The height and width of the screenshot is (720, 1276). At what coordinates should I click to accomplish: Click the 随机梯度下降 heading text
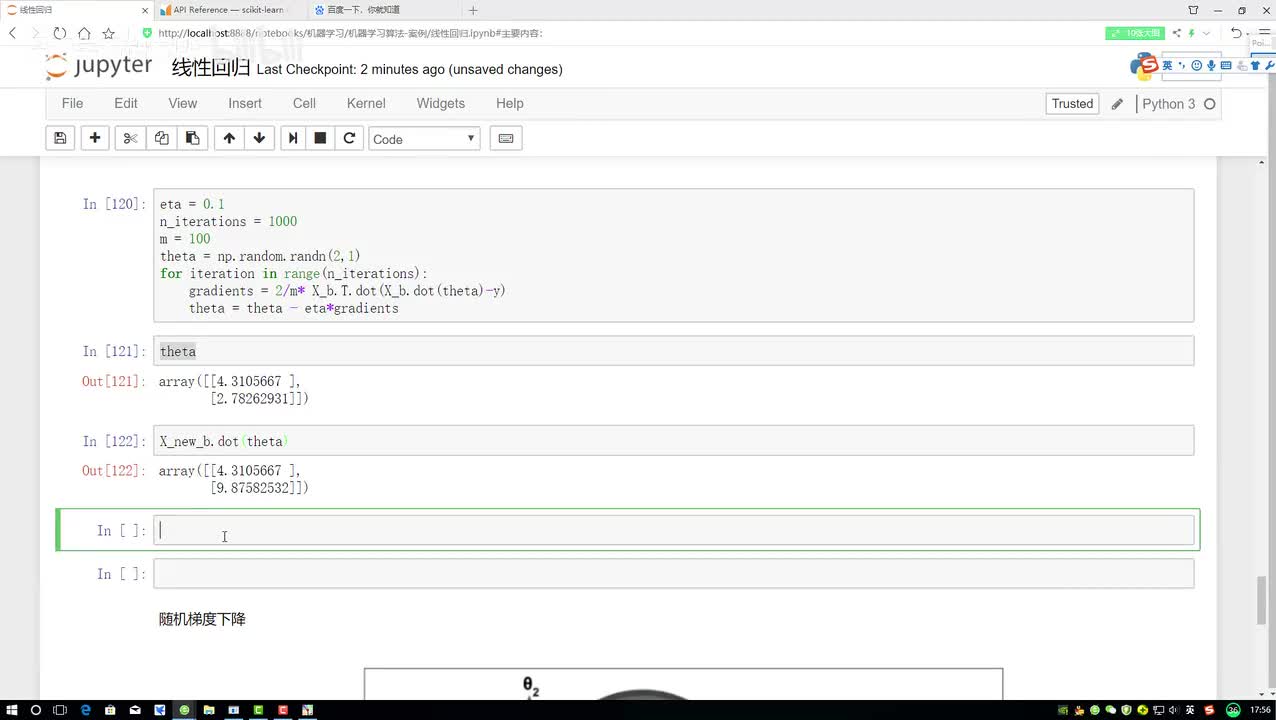pyautogui.click(x=202, y=619)
